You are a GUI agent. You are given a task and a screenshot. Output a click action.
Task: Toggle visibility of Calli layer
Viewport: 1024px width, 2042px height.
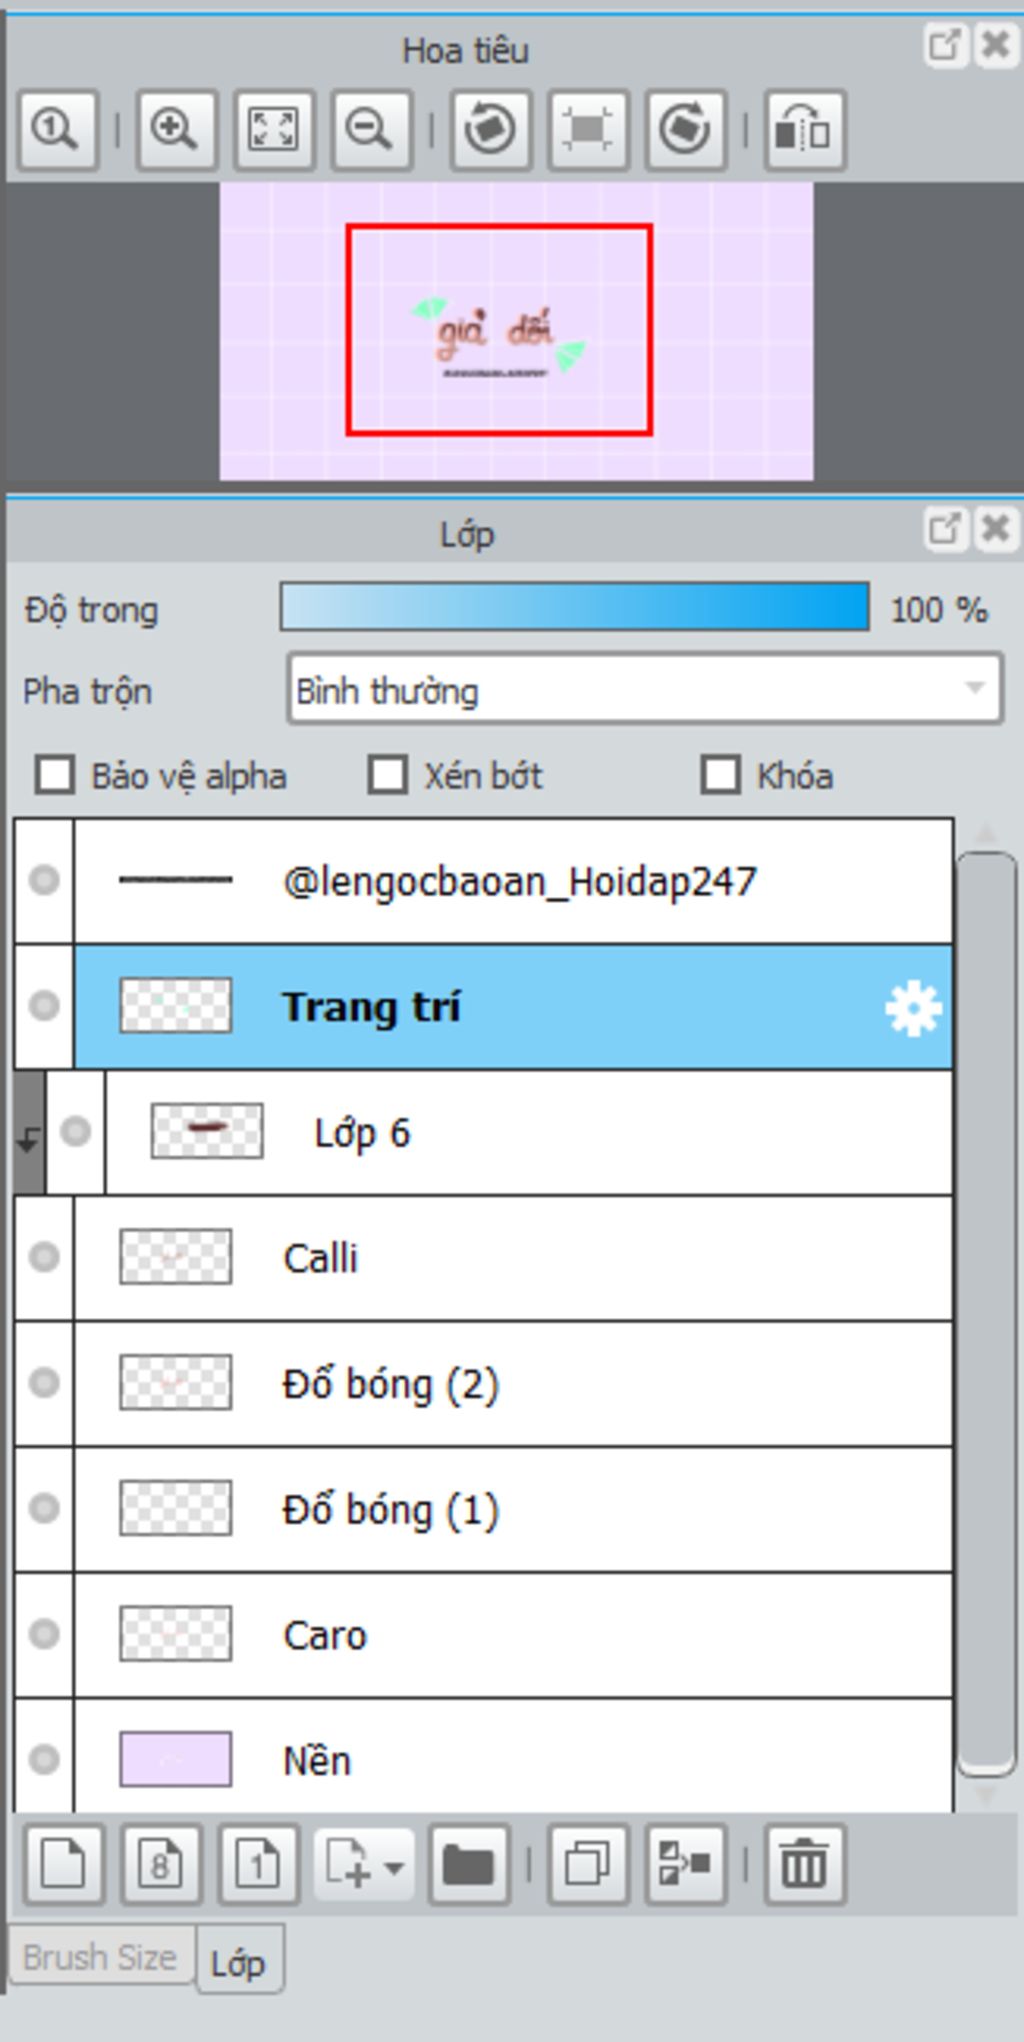(44, 1257)
